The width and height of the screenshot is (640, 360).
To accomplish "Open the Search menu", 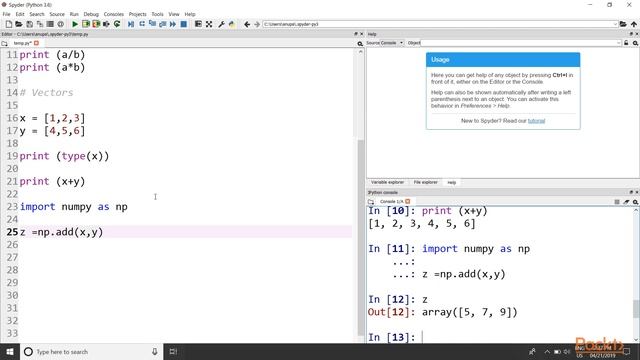I will (37, 14).
